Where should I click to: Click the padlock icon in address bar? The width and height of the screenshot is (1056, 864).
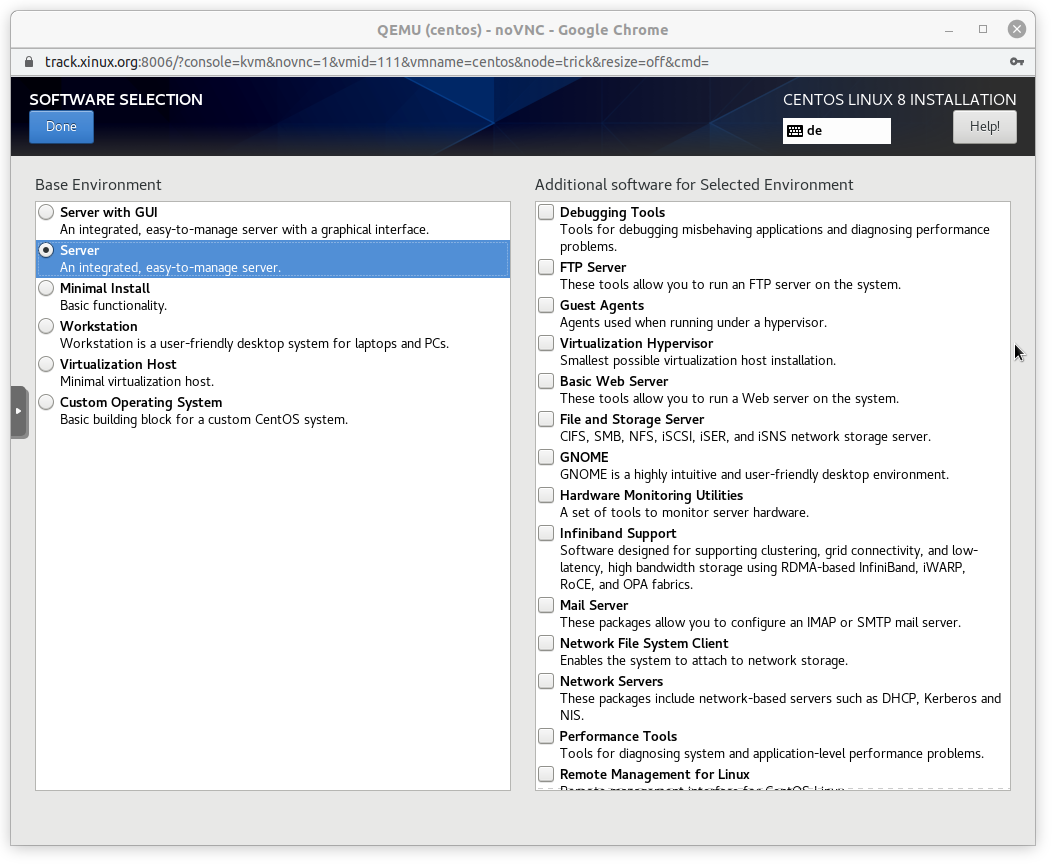pos(27,62)
